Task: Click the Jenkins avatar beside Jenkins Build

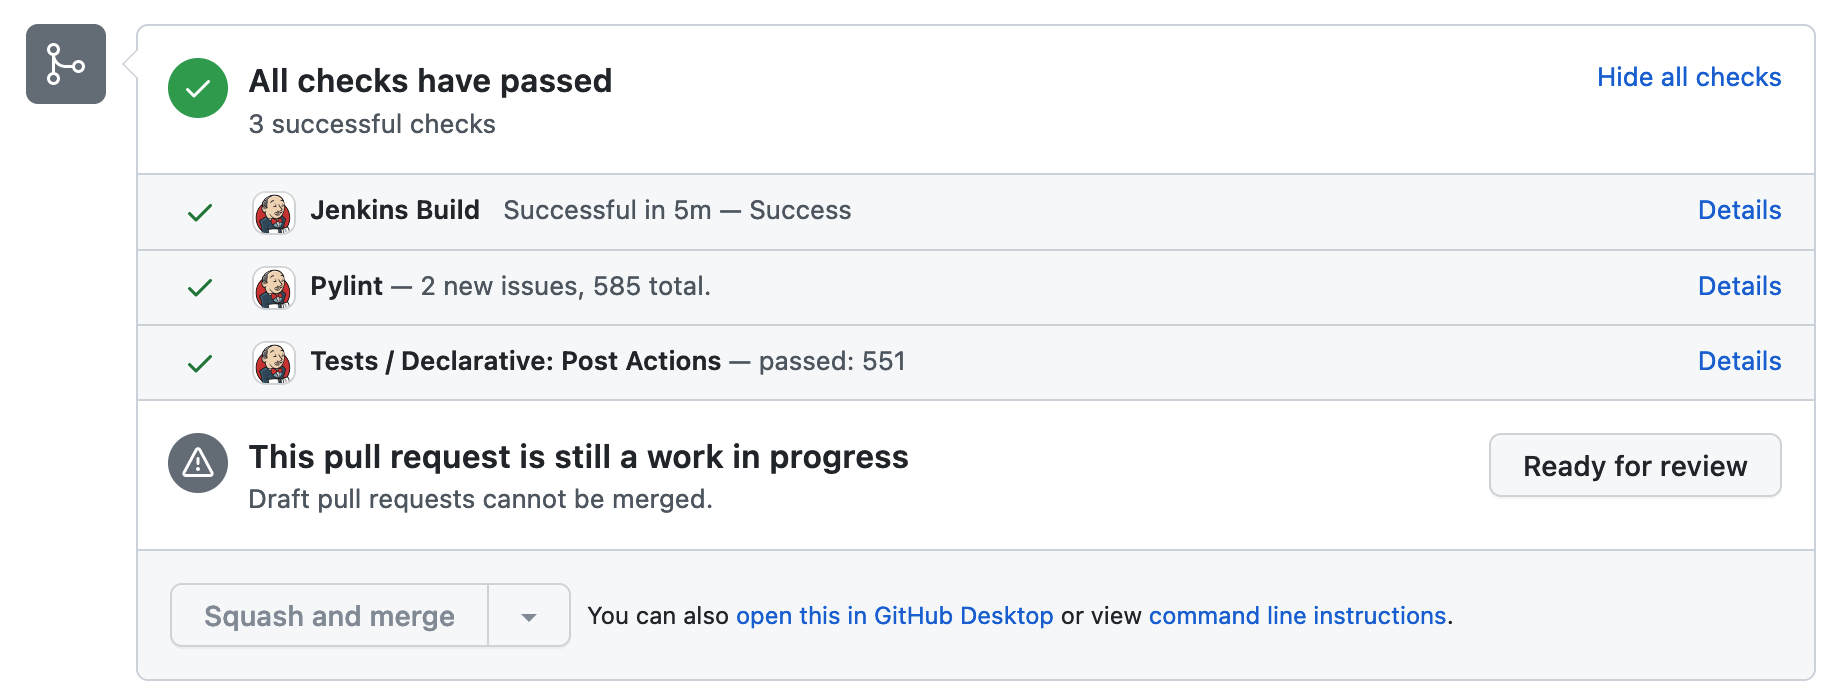Action: click(x=274, y=211)
